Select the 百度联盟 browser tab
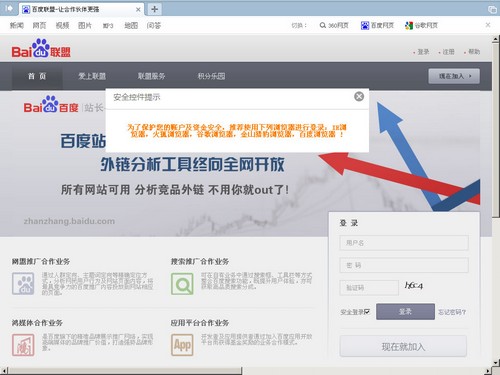 tap(82, 9)
